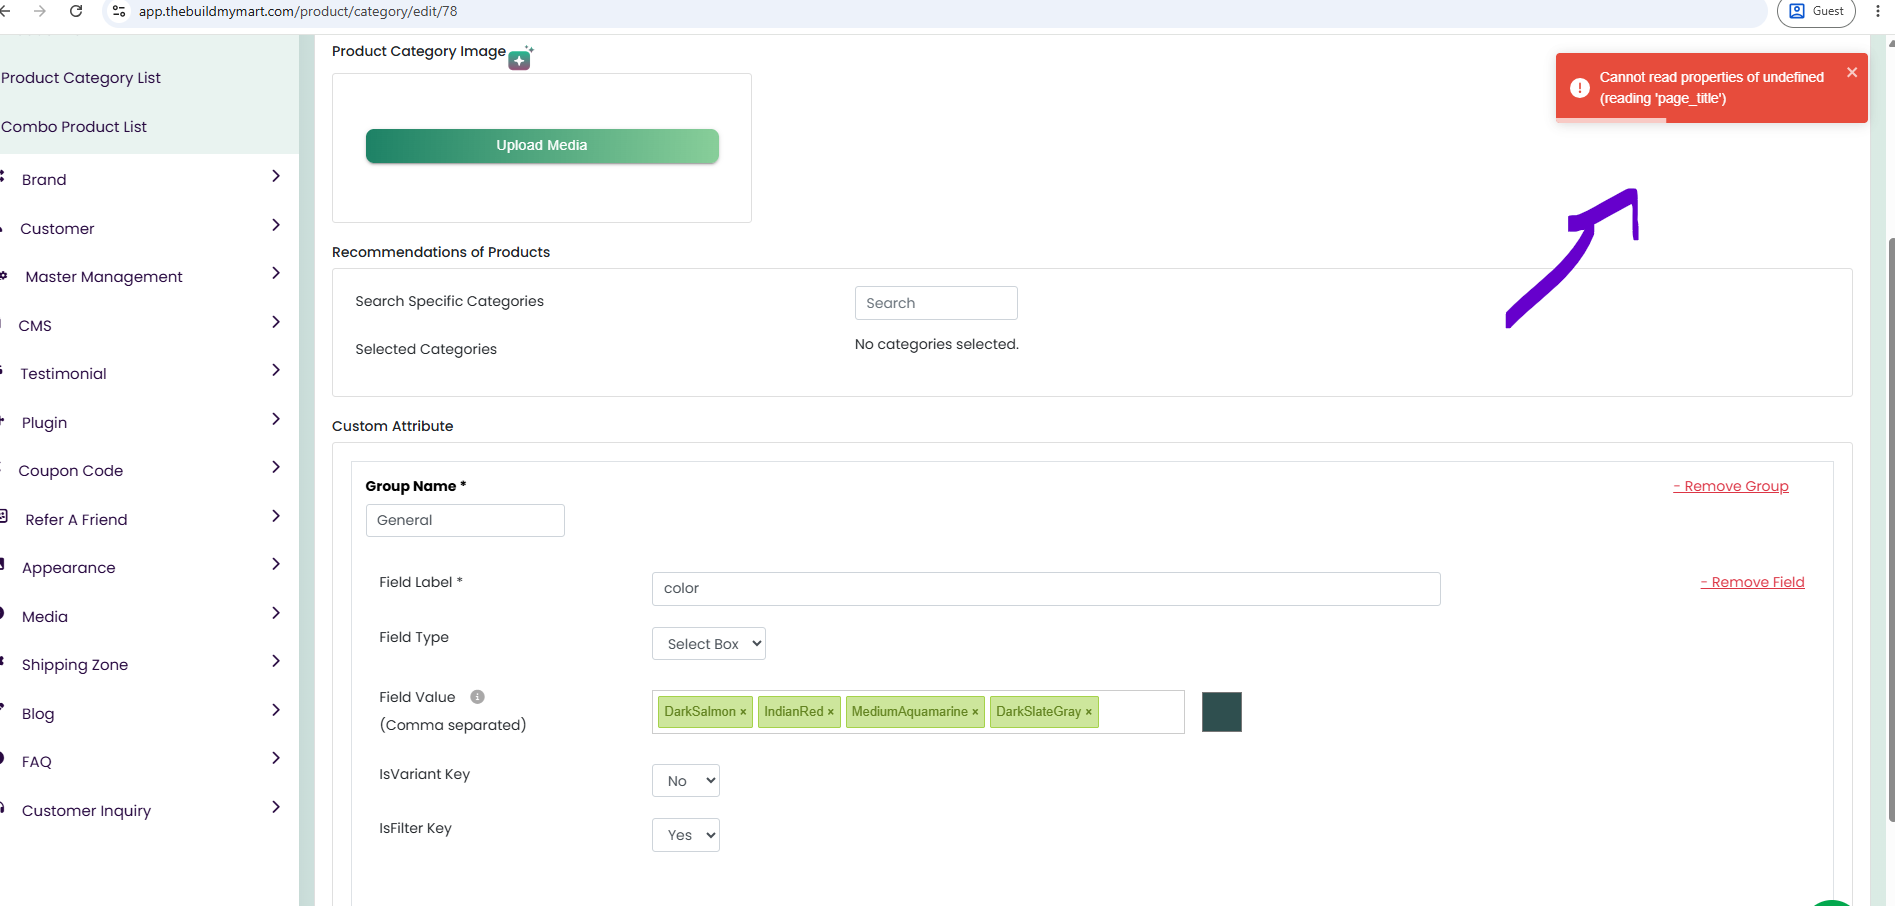Image resolution: width=1895 pixels, height=906 pixels.
Task: Expand the FAQ chevron
Action: click(276, 758)
